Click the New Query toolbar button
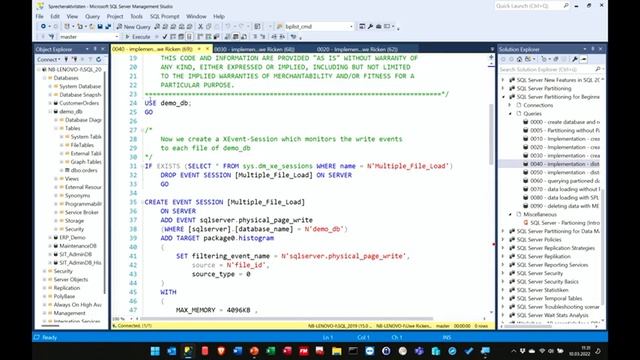This screenshot has height=360, width=640. (x=133, y=27)
